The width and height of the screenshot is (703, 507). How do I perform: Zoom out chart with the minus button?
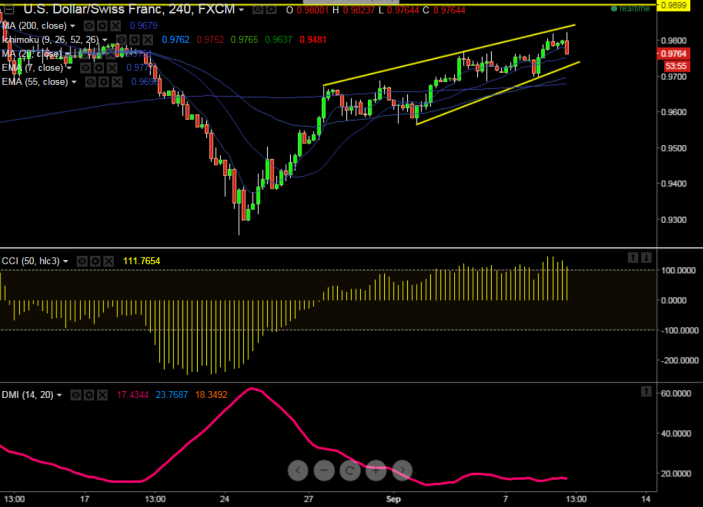tap(324, 470)
